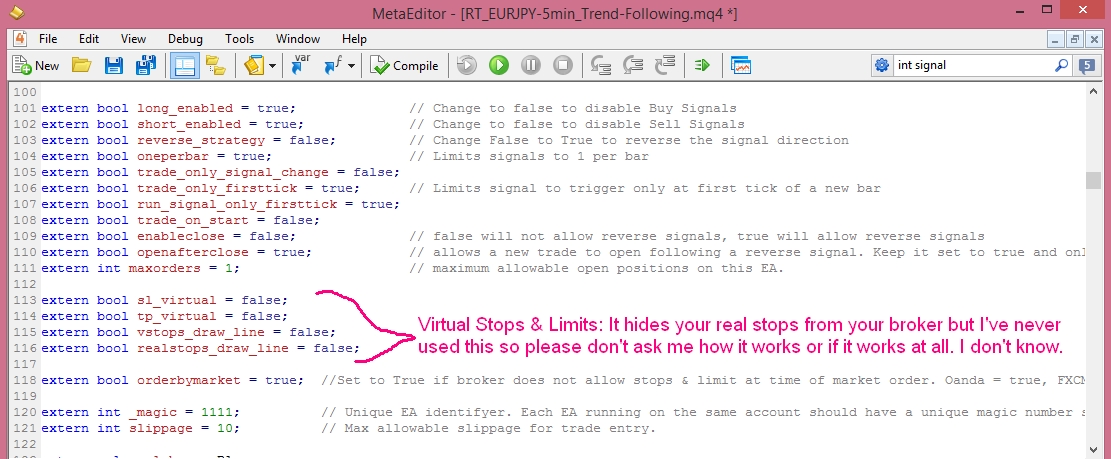Click the New file button

tap(36, 66)
